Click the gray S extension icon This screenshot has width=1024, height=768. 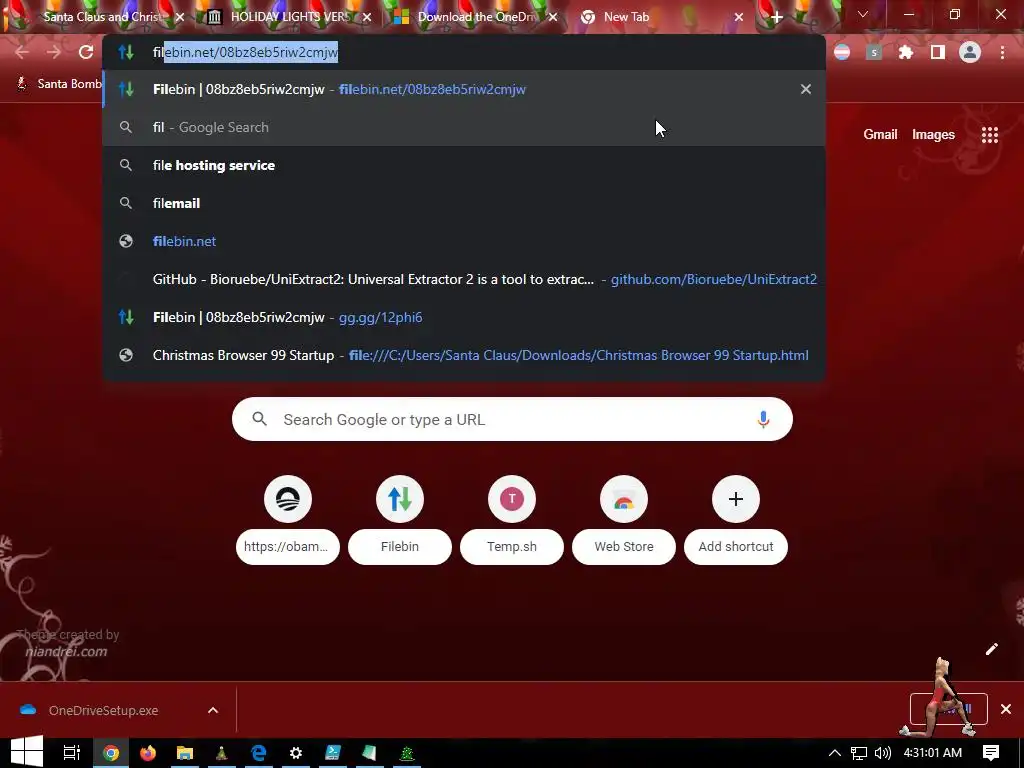pos(874,52)
